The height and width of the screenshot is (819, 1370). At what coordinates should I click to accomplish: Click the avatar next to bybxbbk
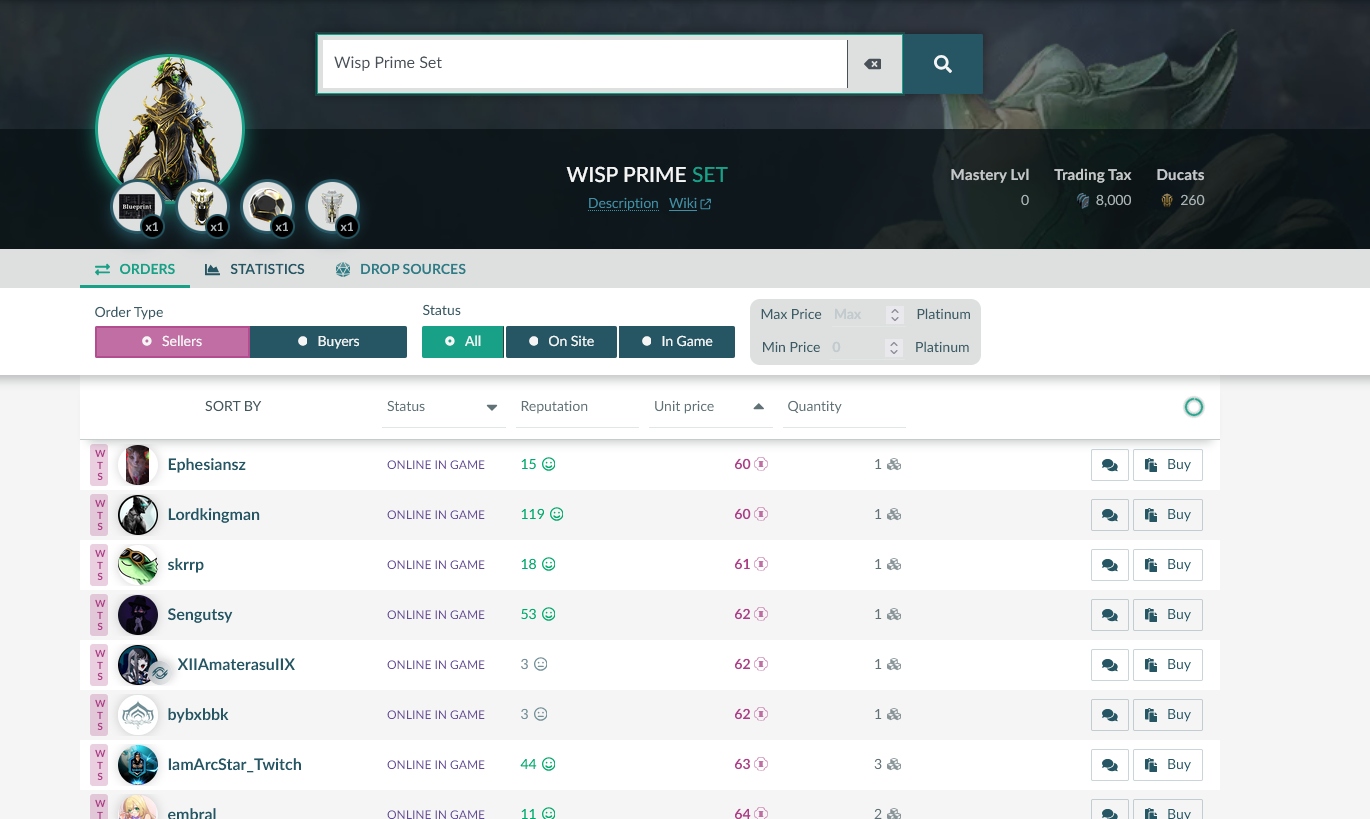point(138,715)
